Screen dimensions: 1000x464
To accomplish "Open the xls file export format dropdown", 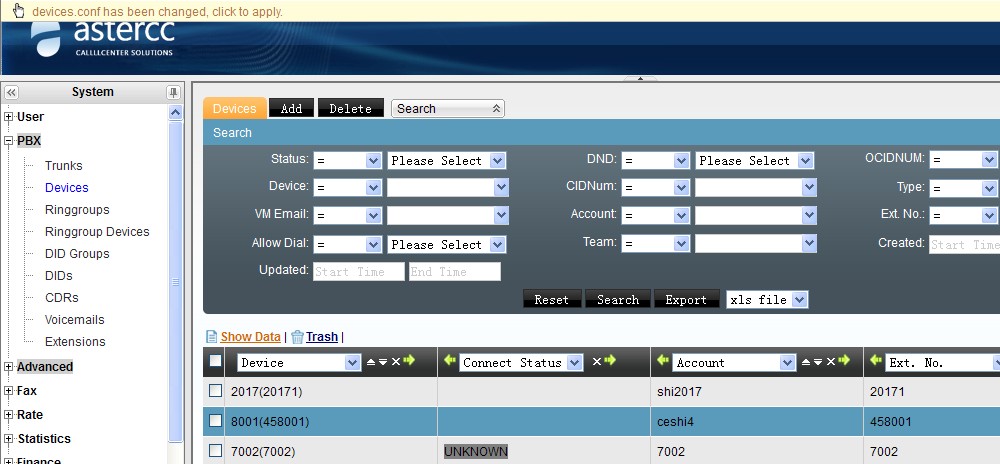I will [x=767, y=300].
